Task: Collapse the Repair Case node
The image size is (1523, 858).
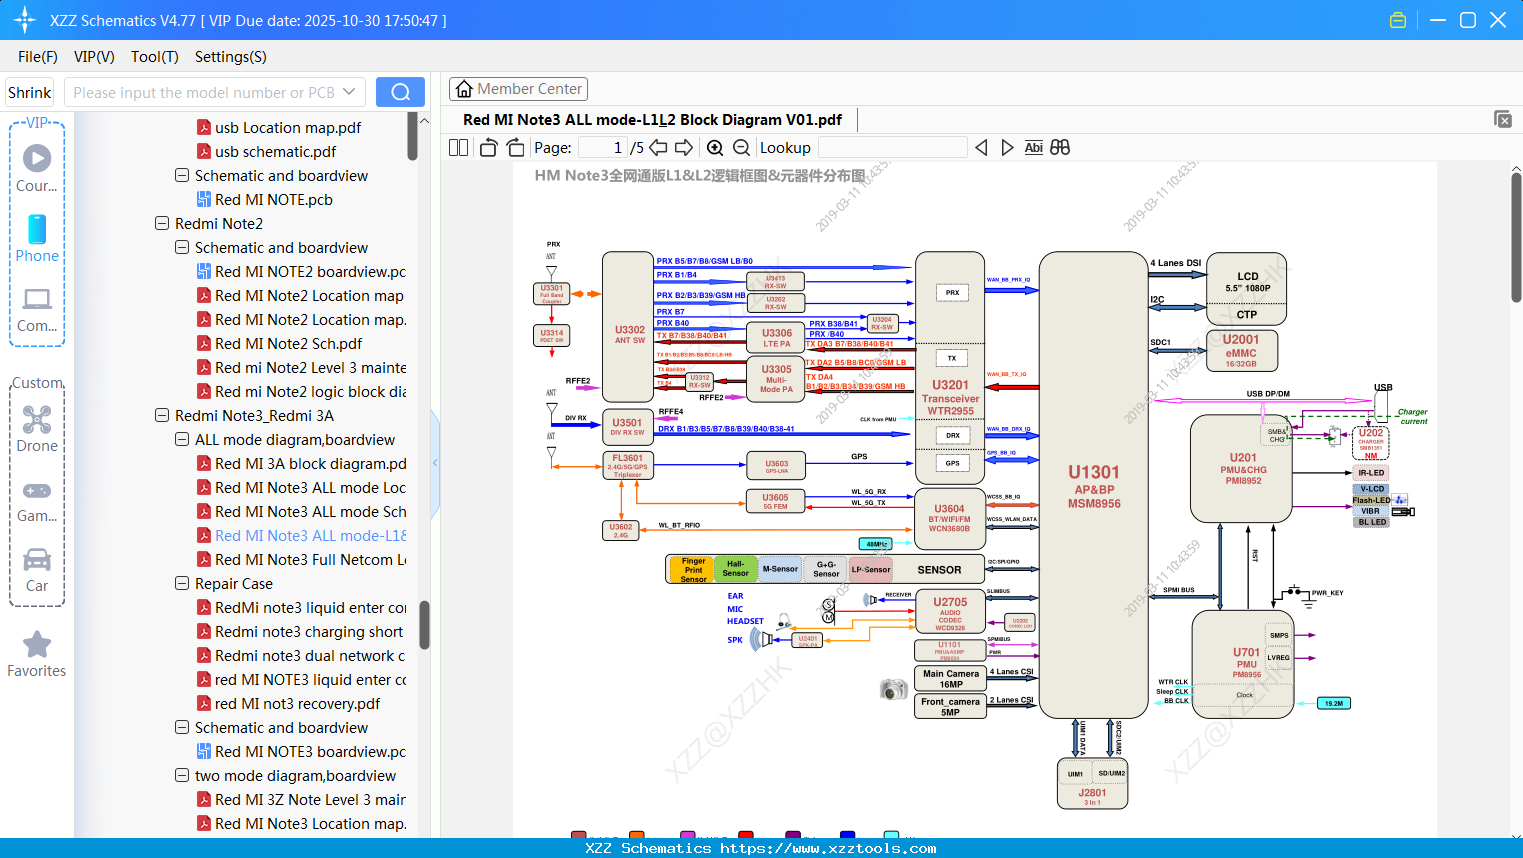Action: coord(182,583)
